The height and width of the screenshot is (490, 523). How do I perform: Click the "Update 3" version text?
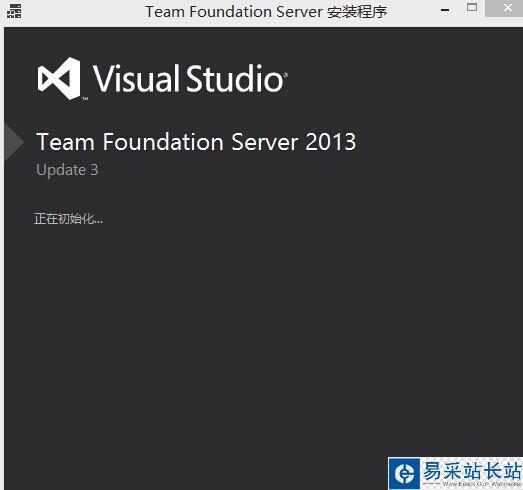[67, 170]
